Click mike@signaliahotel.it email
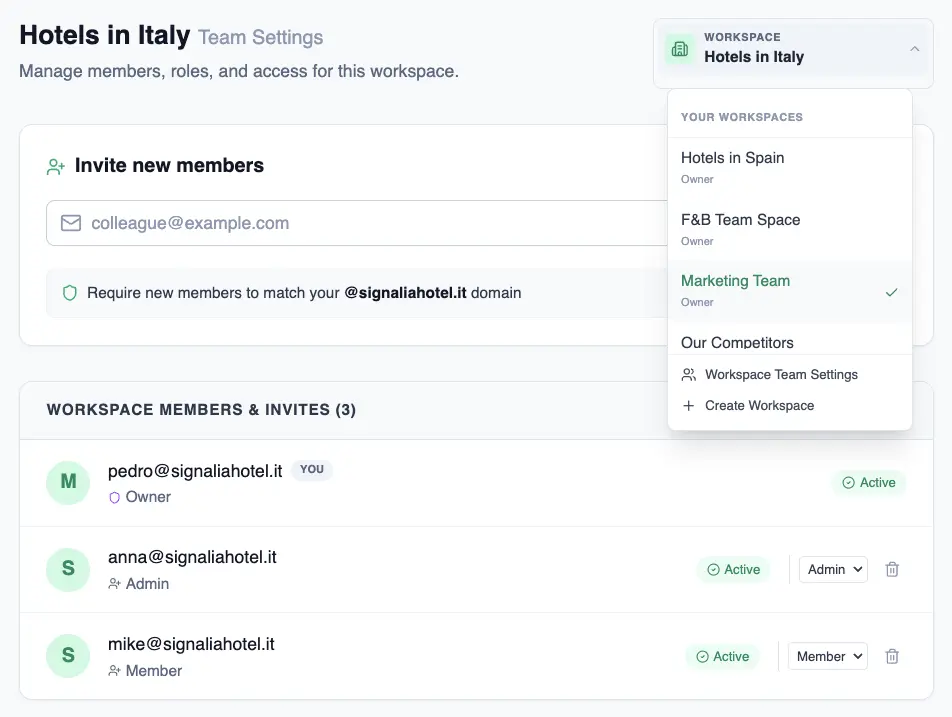The height and width of the screenshot is (717, 952). pyautogui.click(x=191, y=644)
